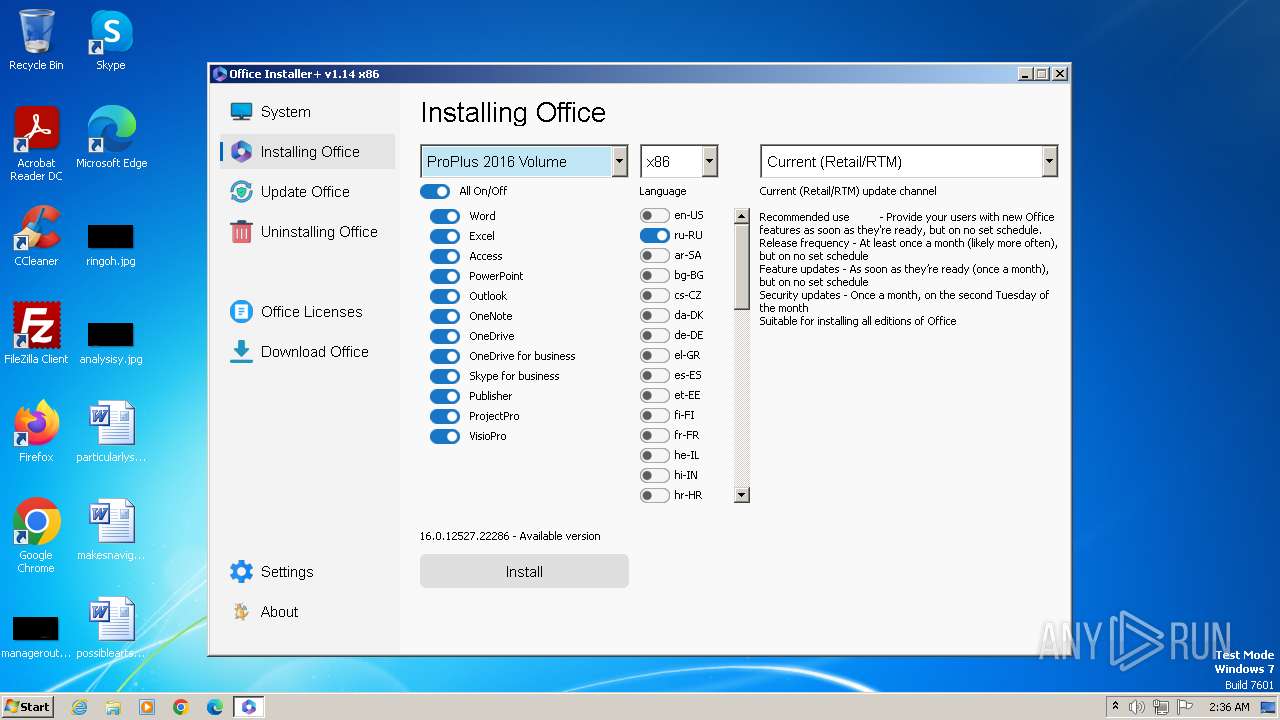1280x720 pixels.
Task: Open the particularlys Word document
Action: (x=111, y=432)
